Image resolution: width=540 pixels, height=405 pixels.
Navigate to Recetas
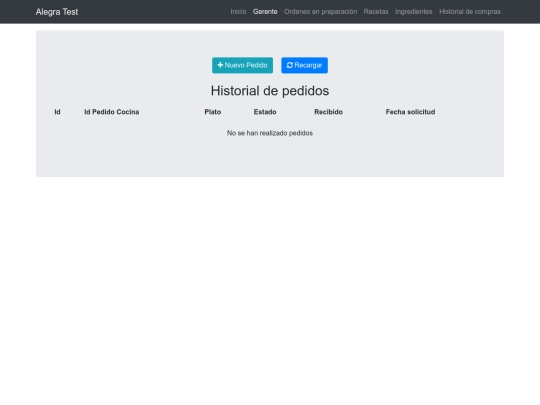376,12
